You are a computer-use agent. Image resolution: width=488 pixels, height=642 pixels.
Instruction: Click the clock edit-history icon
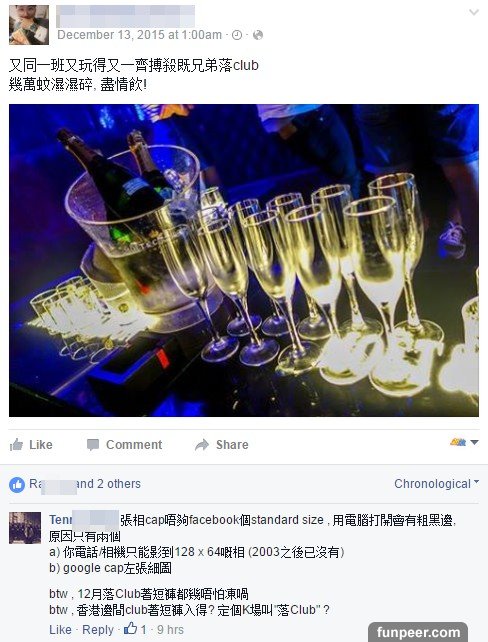coord(237,35)
